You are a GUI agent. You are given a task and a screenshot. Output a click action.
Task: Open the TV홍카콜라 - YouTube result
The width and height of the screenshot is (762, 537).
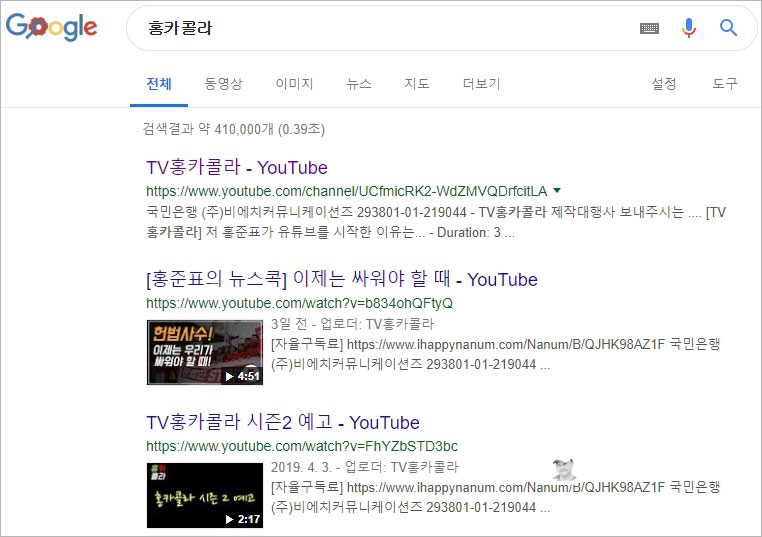[x=237, y=167]
